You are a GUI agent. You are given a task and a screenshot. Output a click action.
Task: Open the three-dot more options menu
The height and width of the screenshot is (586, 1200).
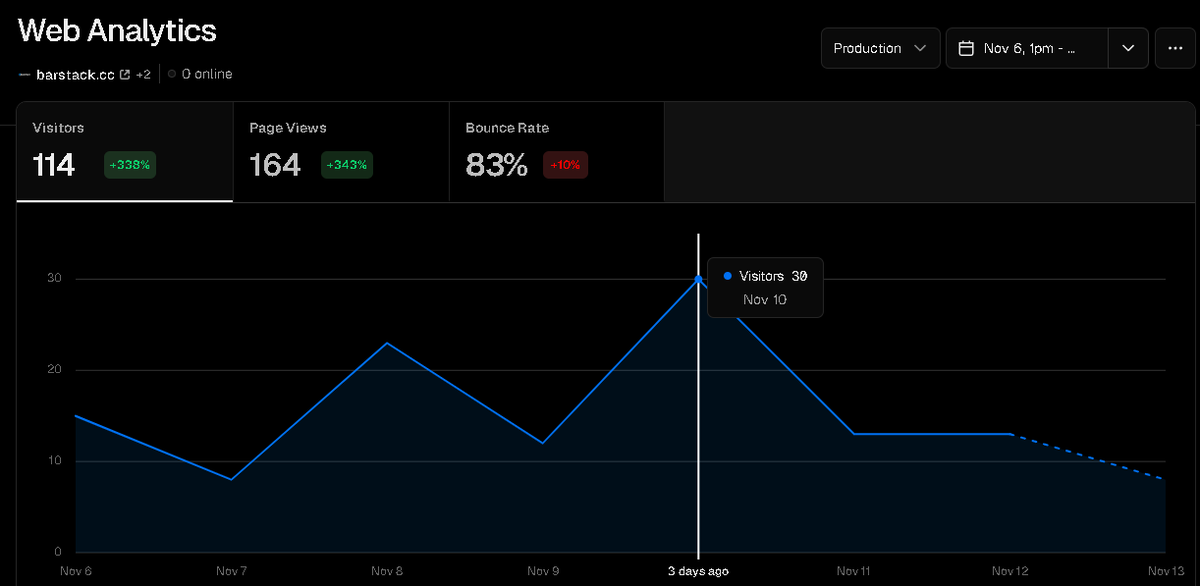pyautogui.click(x=1174, y=48)
